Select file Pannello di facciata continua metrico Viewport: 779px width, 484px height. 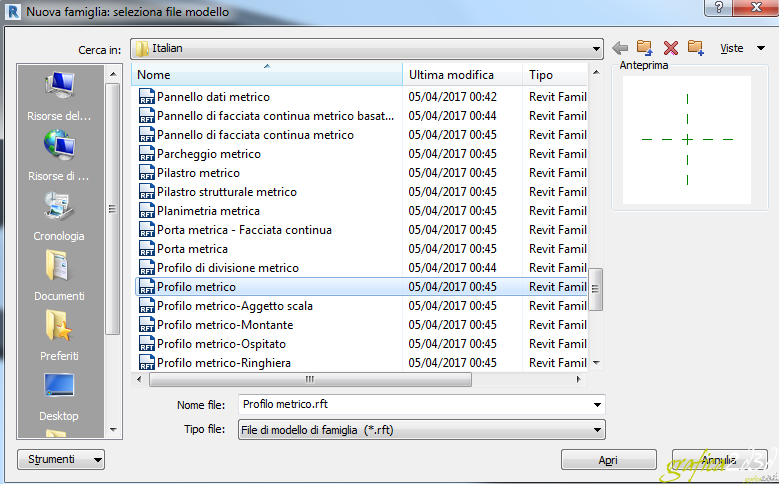255,135
